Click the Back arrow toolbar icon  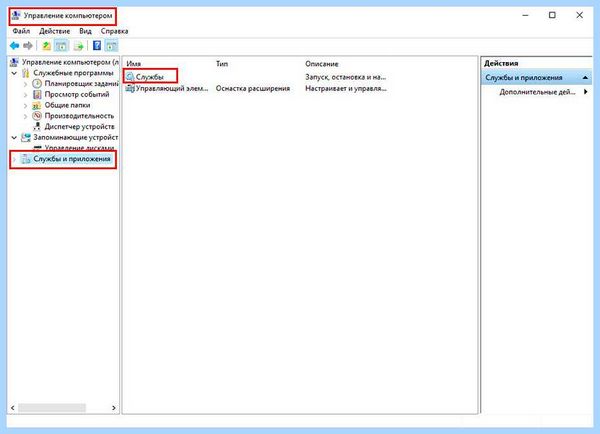click(15, 46)
